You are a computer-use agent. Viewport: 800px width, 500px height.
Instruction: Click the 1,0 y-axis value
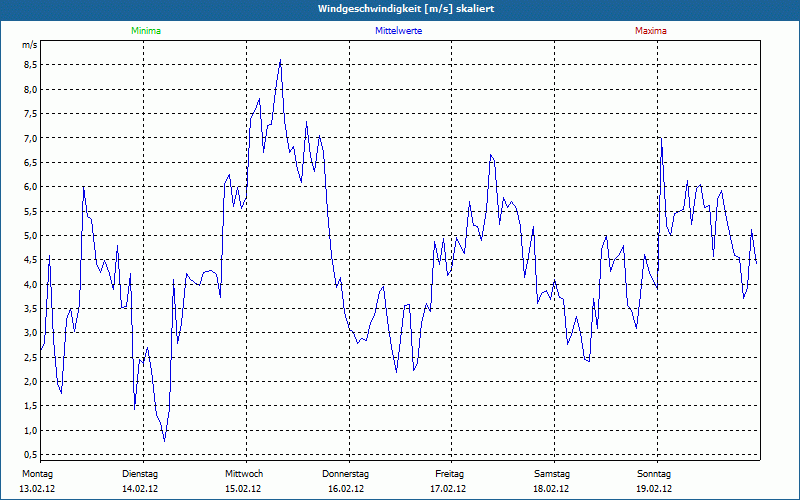click(30, 430)
